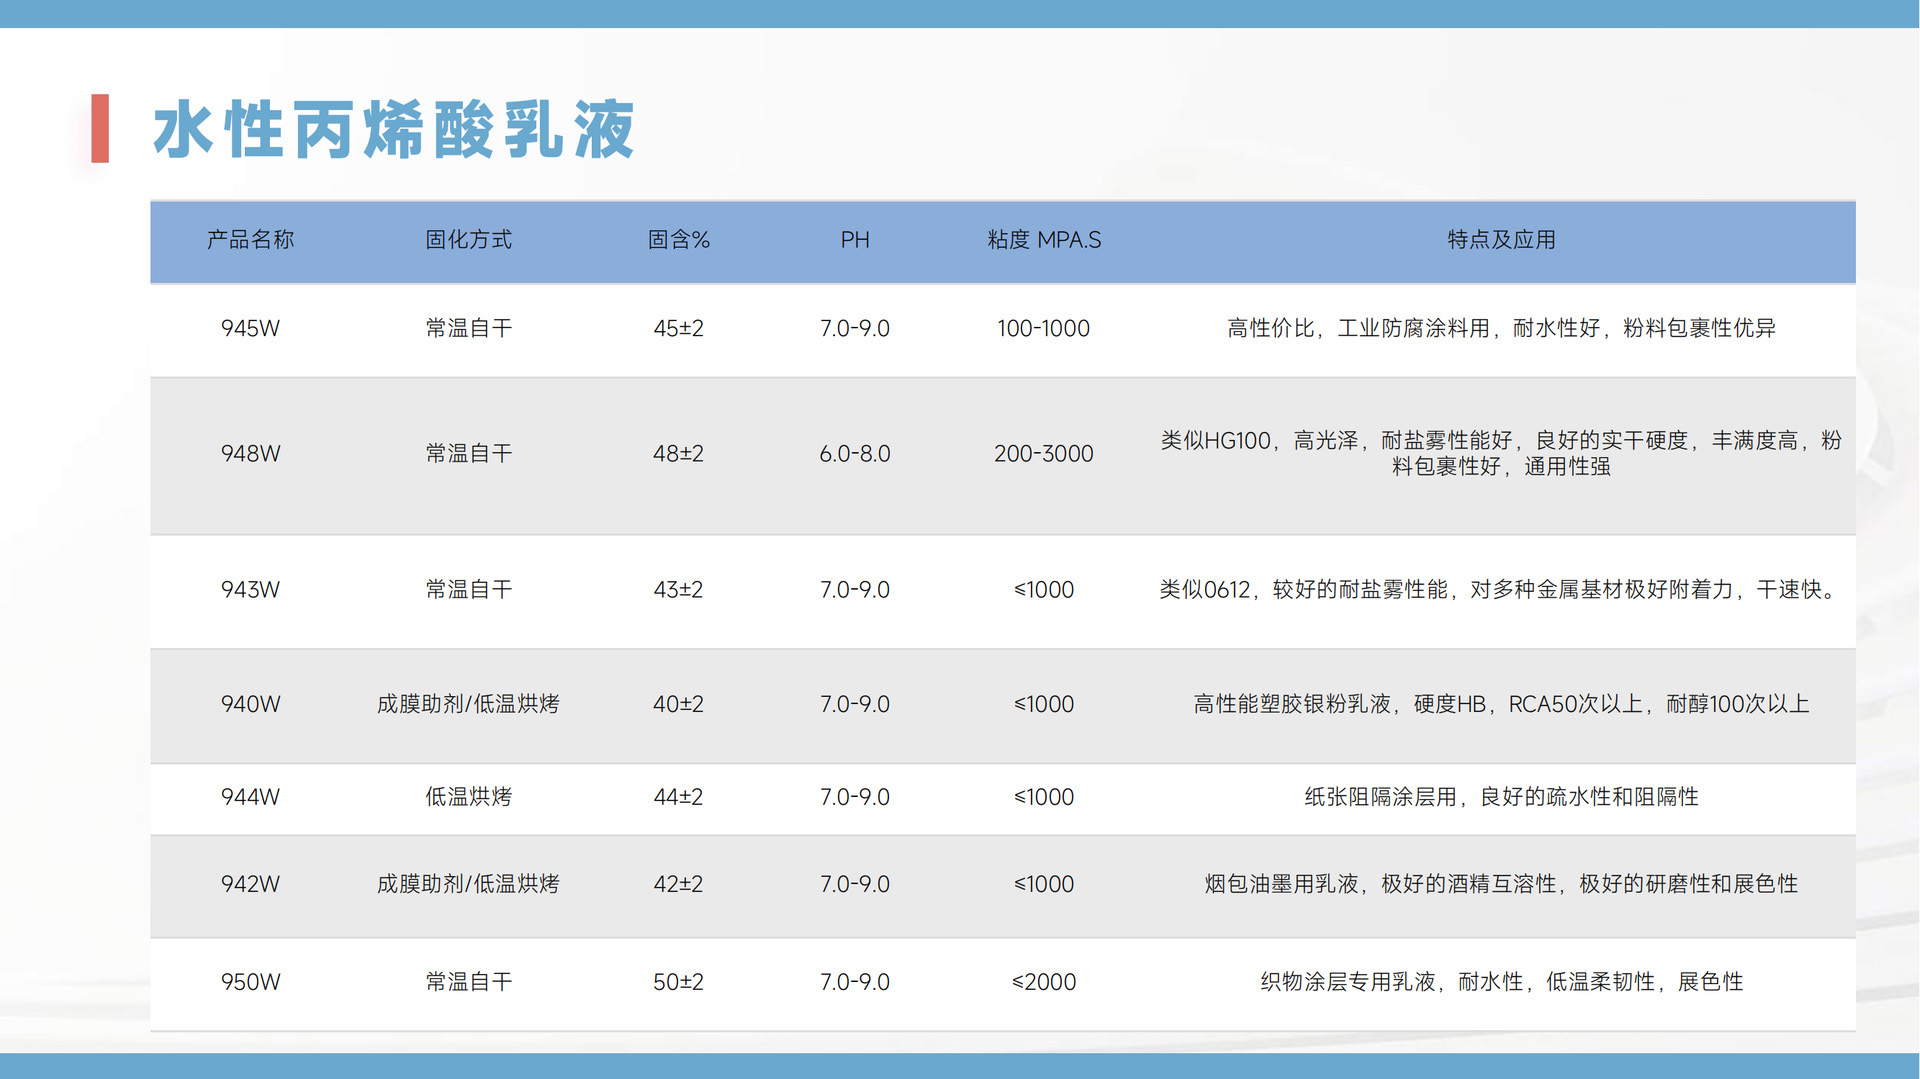Select the 945W product name cell

click(250, 328)
